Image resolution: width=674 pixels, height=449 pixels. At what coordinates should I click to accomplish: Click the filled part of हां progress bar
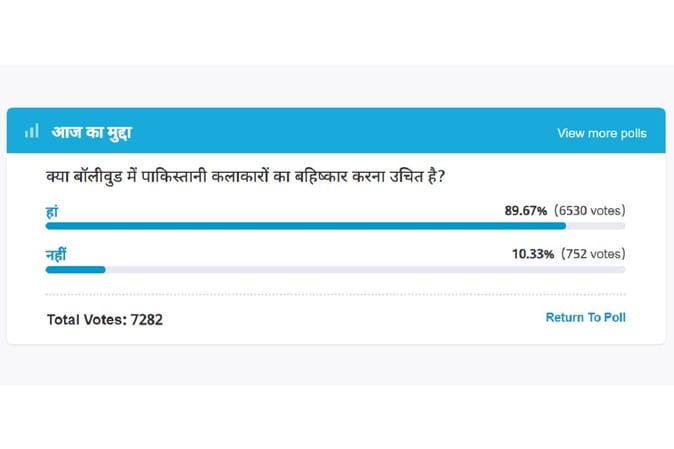coord(306,226)
